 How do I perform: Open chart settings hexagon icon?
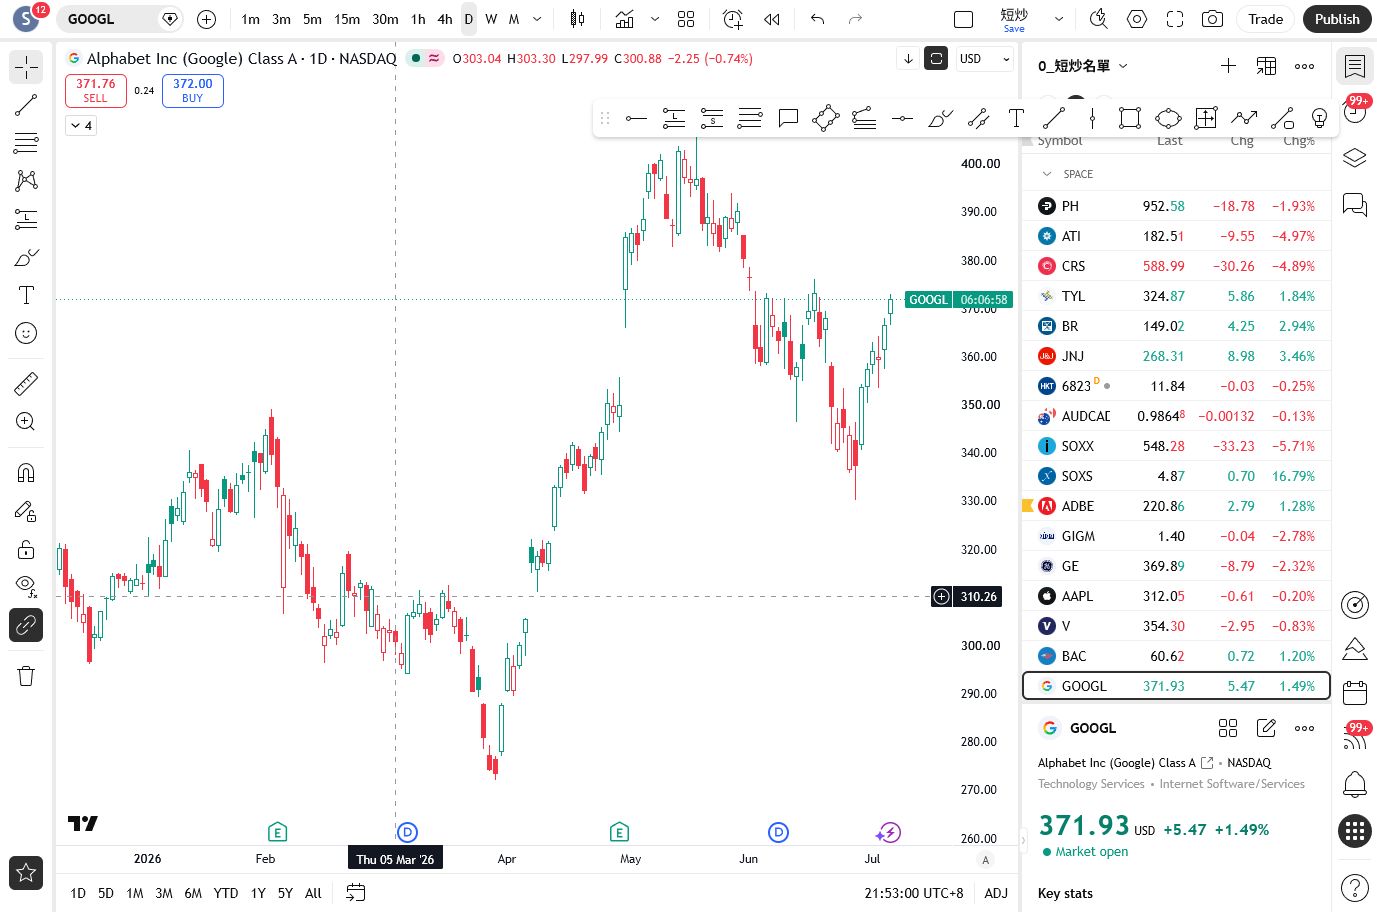[1137, 19]
